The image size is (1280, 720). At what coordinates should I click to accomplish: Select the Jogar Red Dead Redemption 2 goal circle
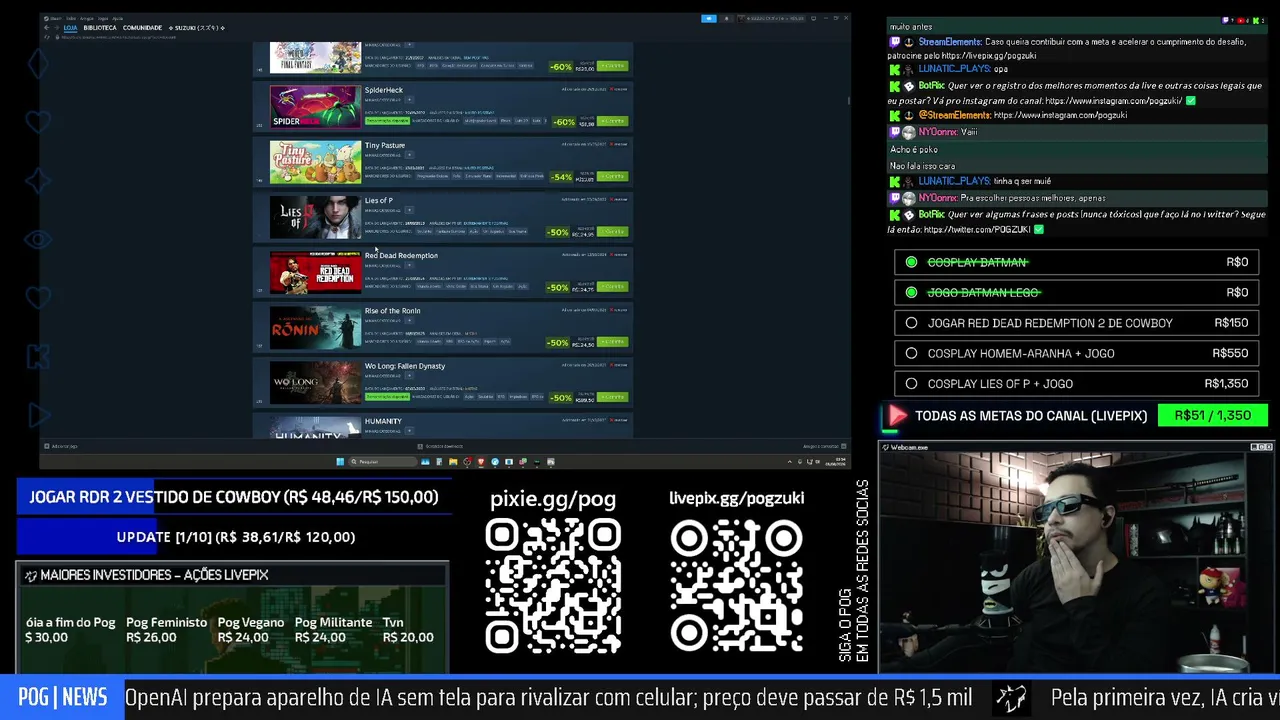click(x=911, y=323)
